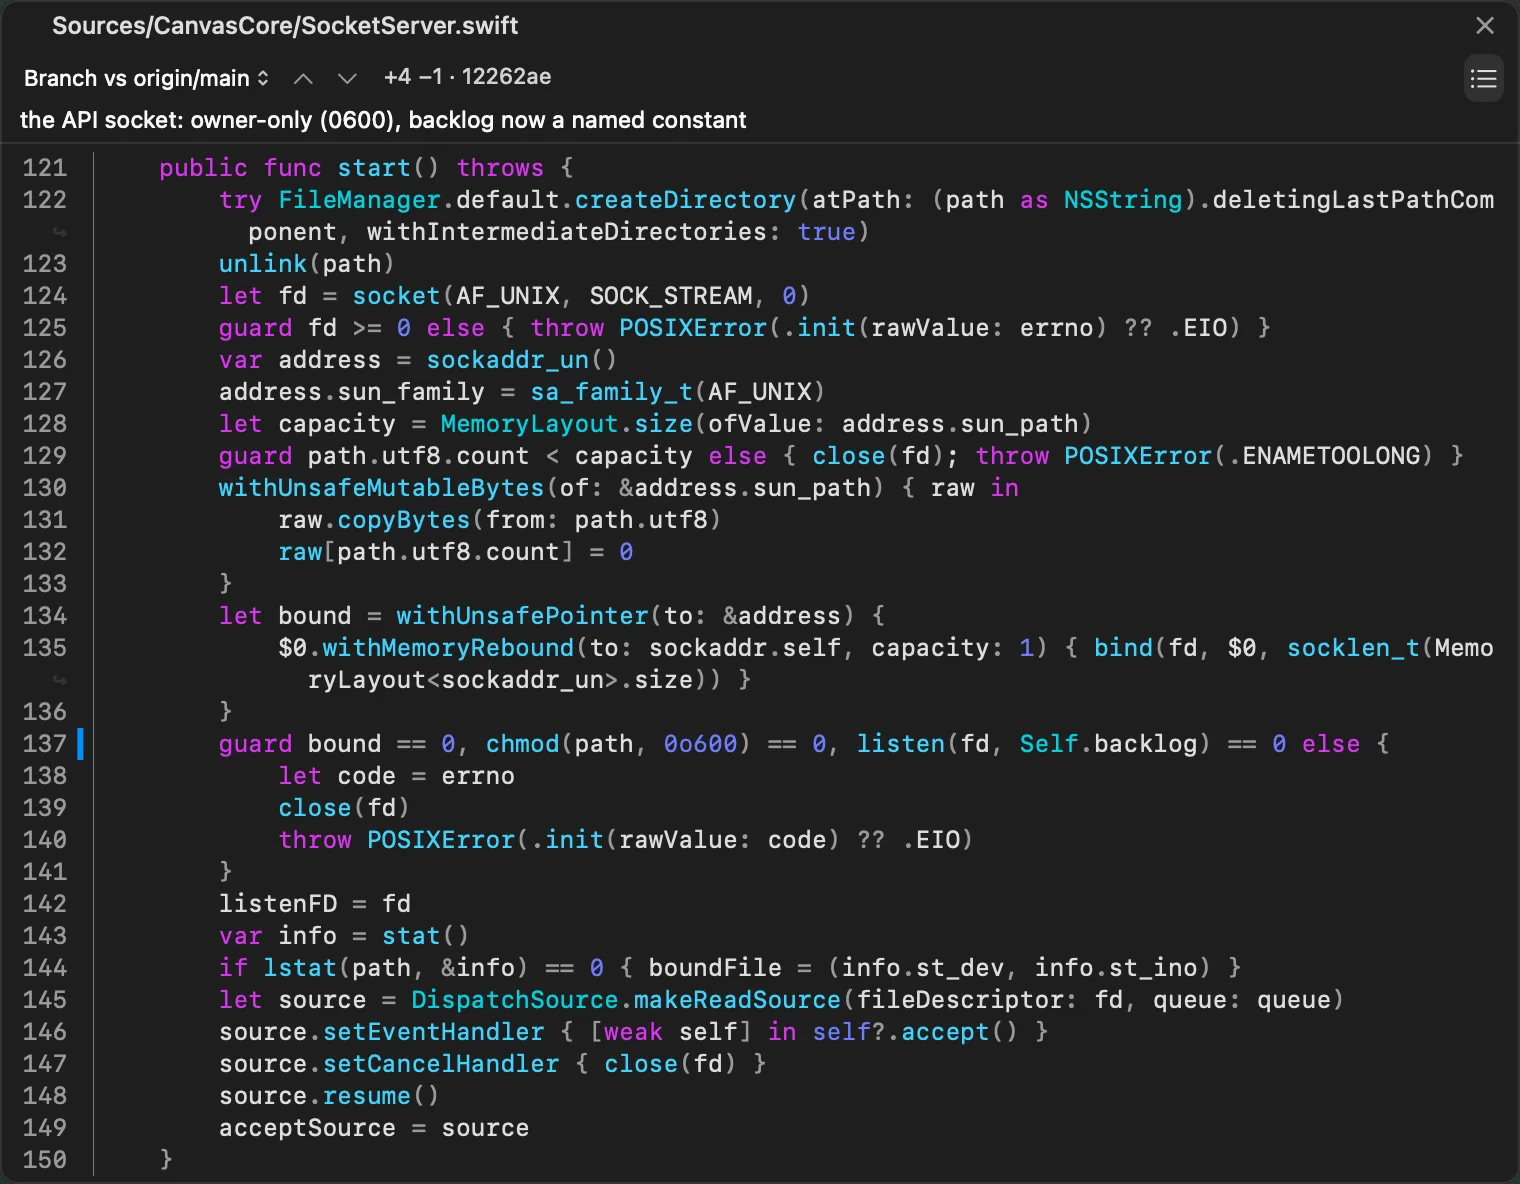Click line number 121
This screenshot has height=1184, width=1520.
tap(45, 168)
